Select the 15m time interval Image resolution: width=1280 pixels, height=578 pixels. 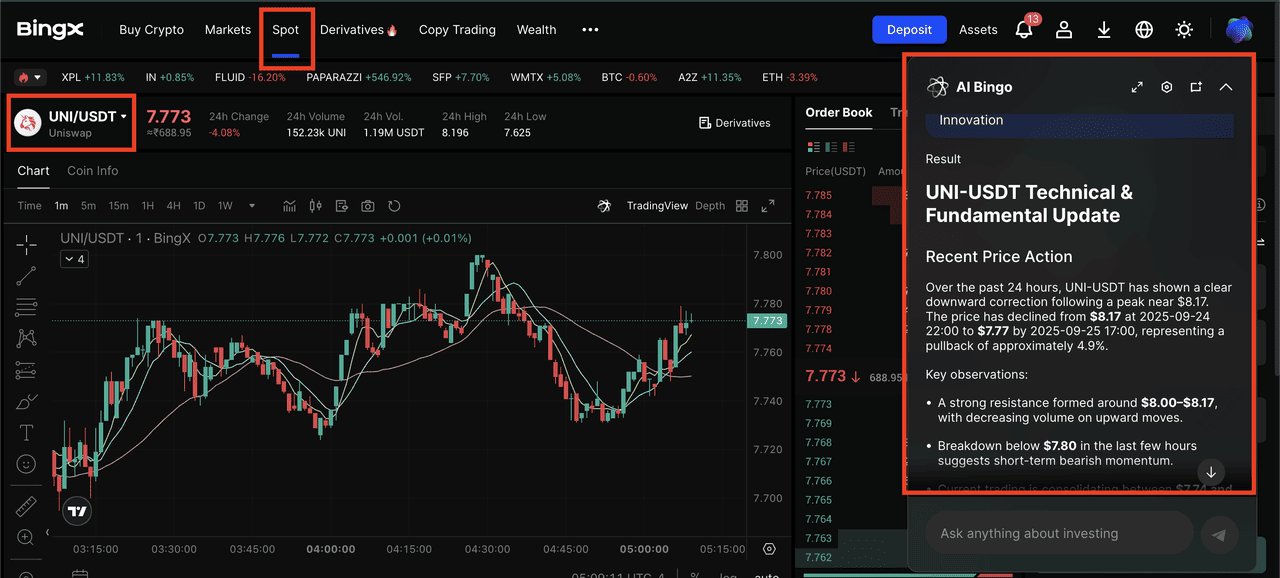119,206
